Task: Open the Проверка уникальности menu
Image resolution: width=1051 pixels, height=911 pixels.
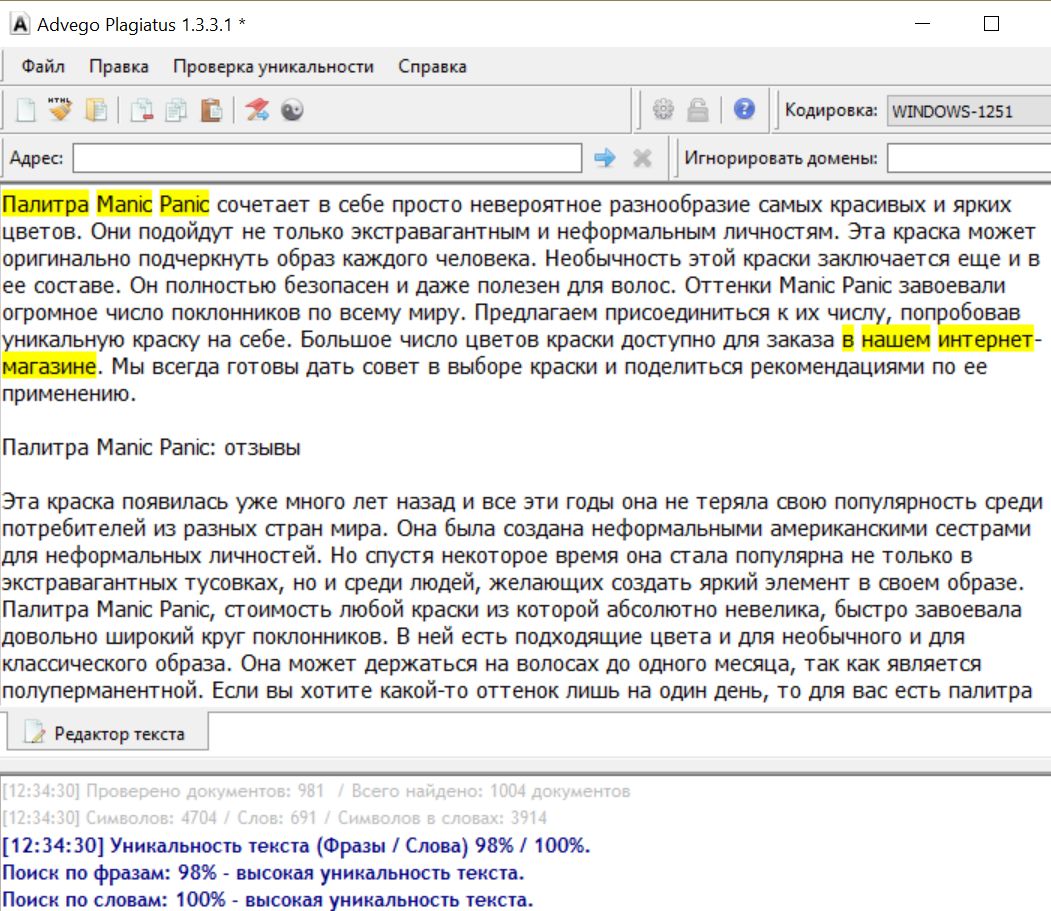Action: click(x=273, y=66)
